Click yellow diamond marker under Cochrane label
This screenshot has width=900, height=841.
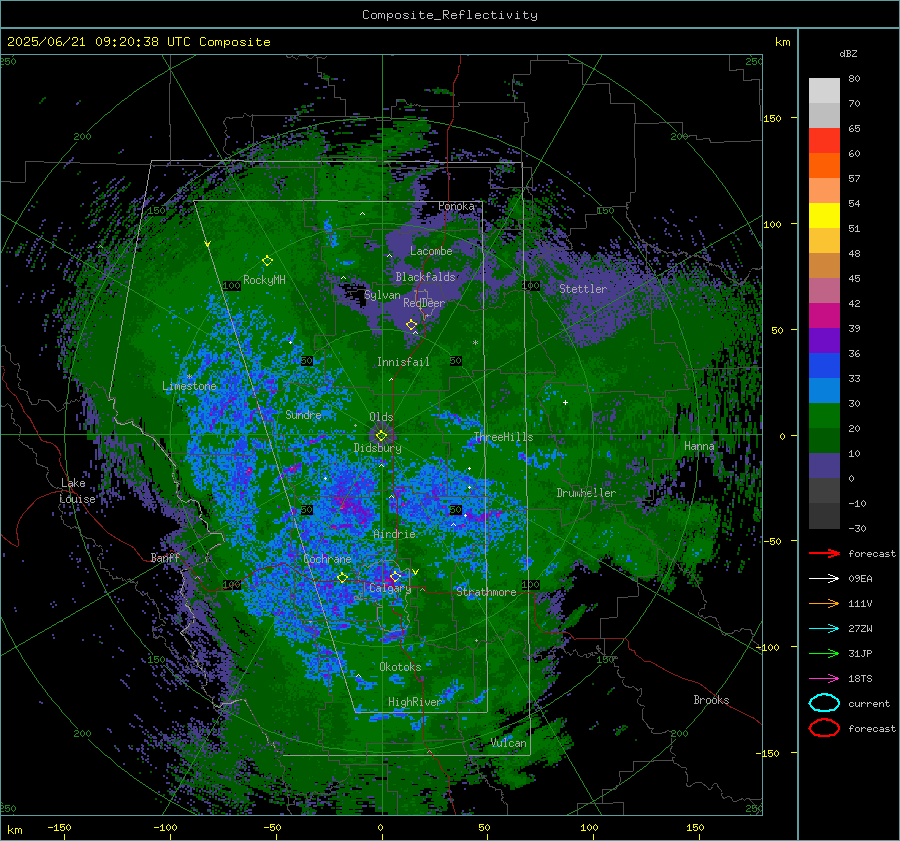pos(342,577)
